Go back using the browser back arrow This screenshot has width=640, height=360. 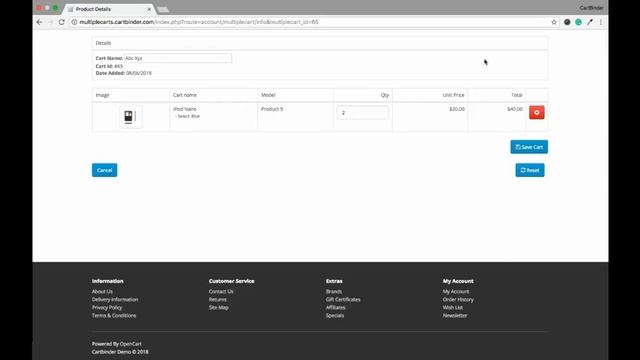39,22
